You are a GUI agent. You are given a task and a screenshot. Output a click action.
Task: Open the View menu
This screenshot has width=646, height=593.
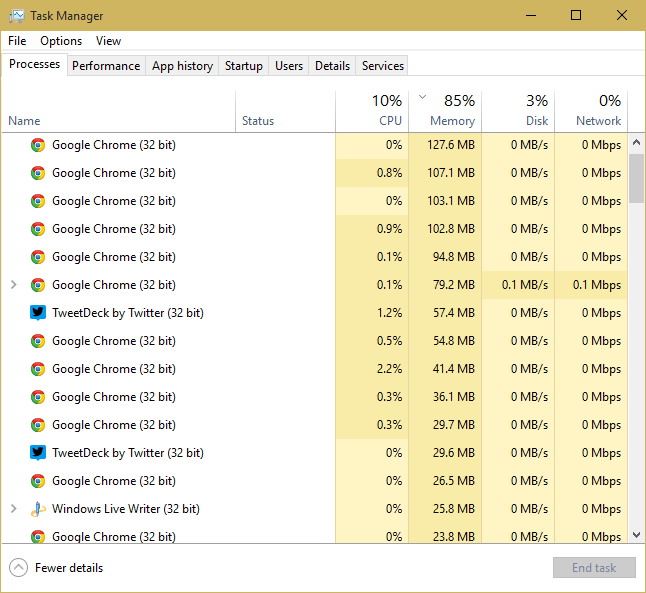(x=108, y=41)
